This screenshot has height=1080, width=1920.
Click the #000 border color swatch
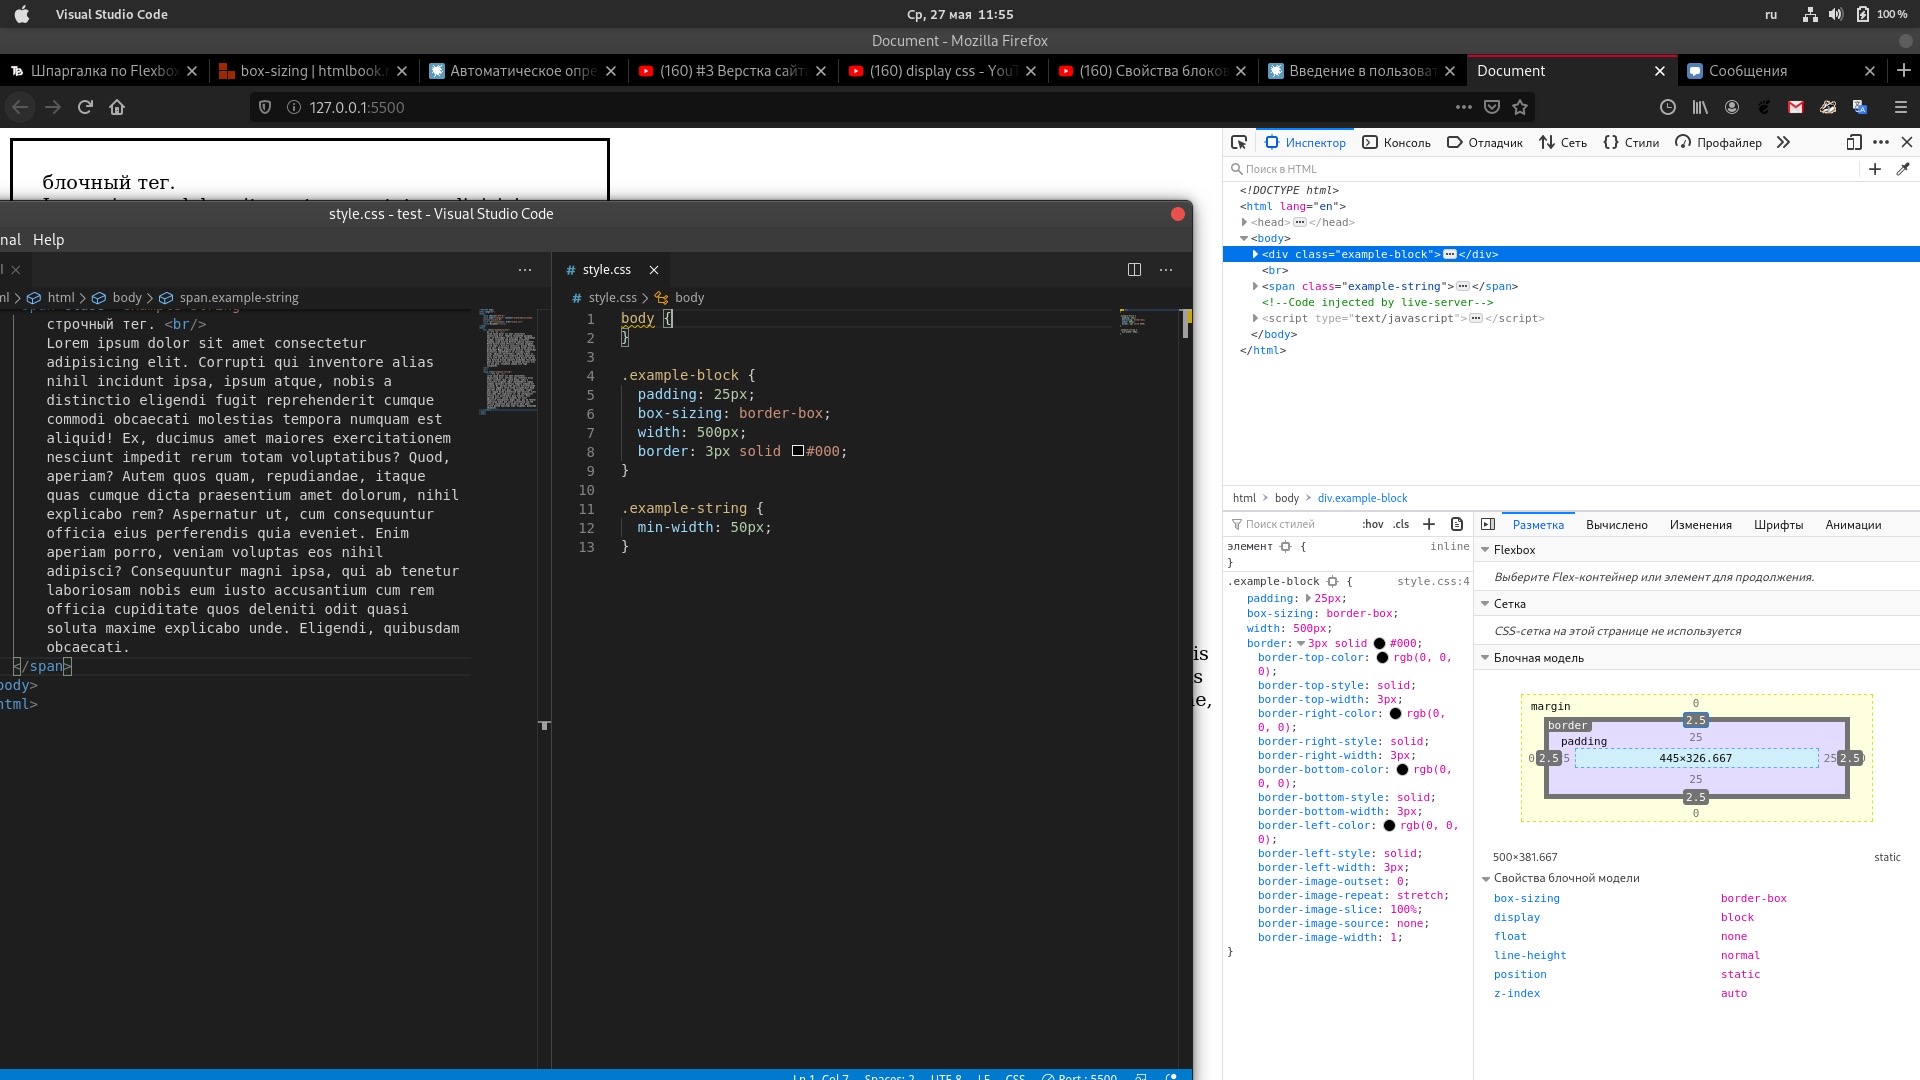pyautogui.click(x=1379, y=644)
